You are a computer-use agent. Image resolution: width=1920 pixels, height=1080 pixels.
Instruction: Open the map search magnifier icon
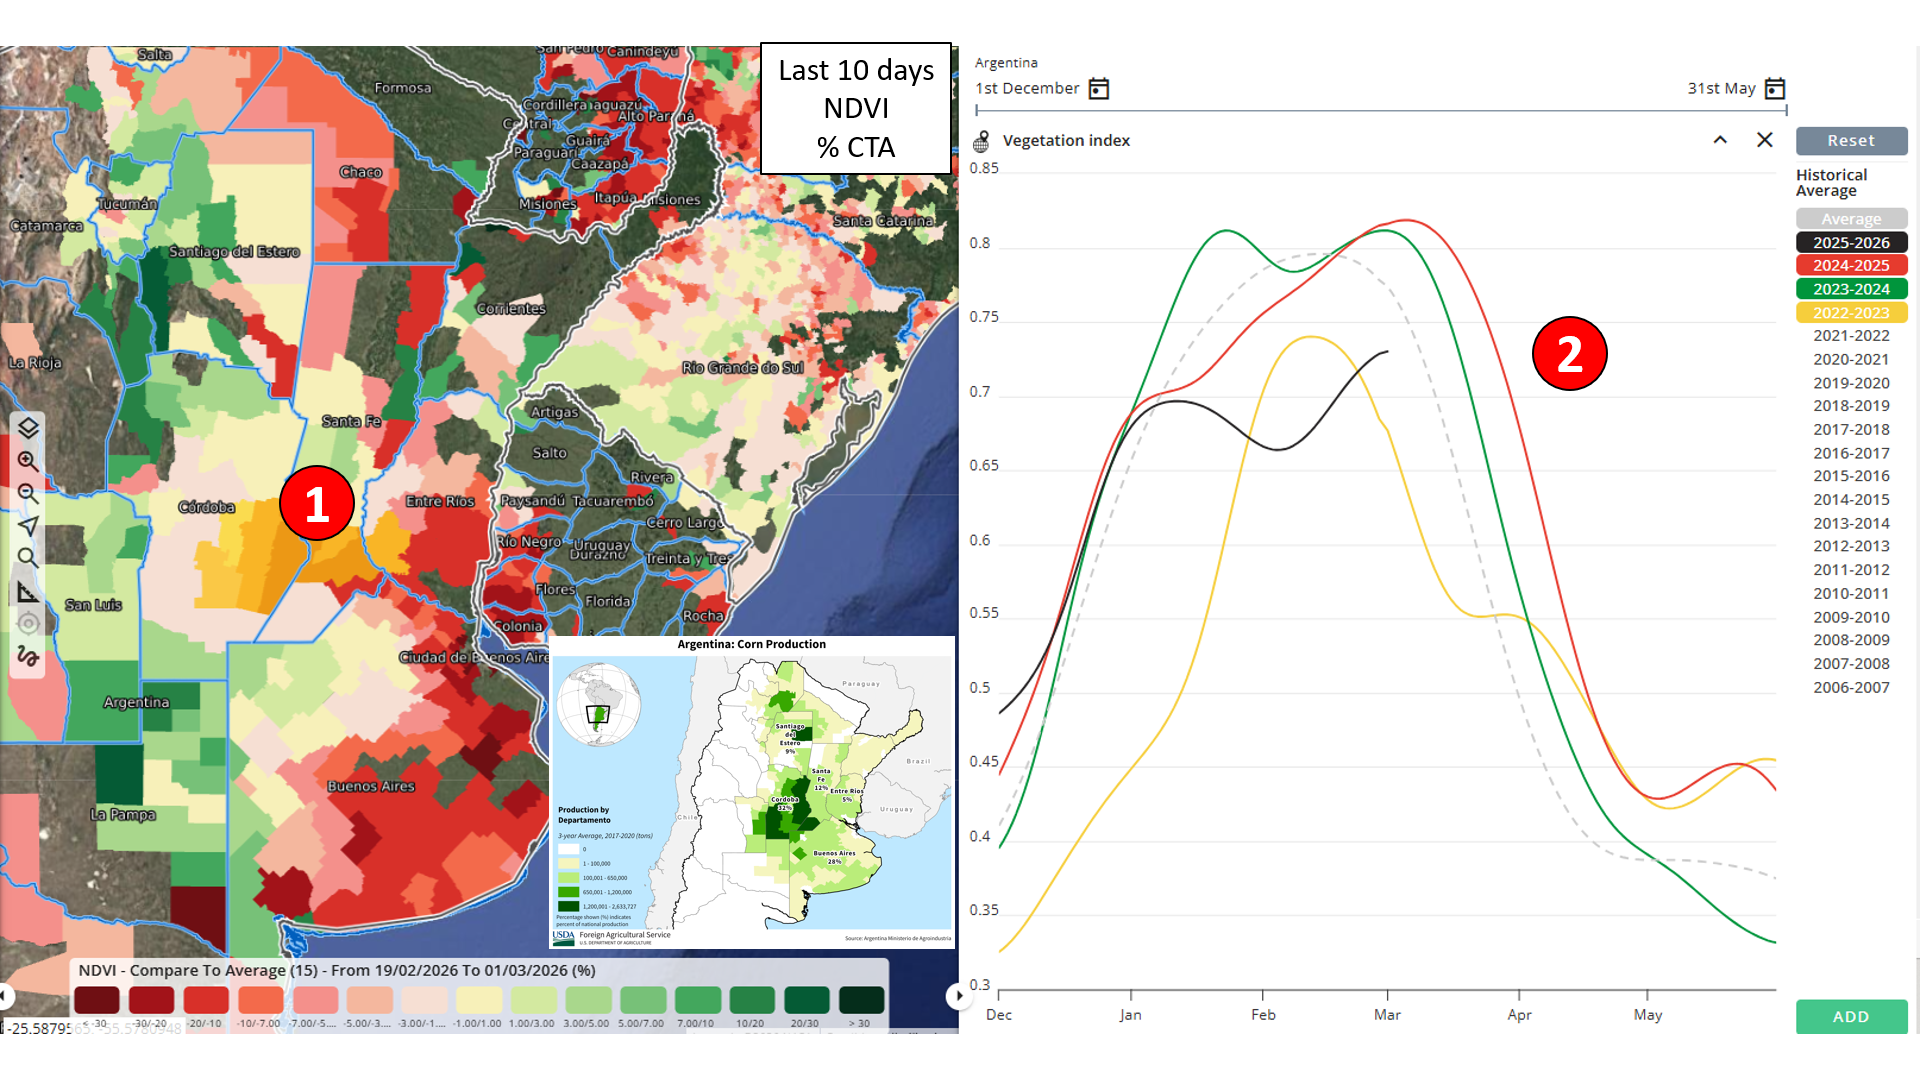click(x=28, y=558)
